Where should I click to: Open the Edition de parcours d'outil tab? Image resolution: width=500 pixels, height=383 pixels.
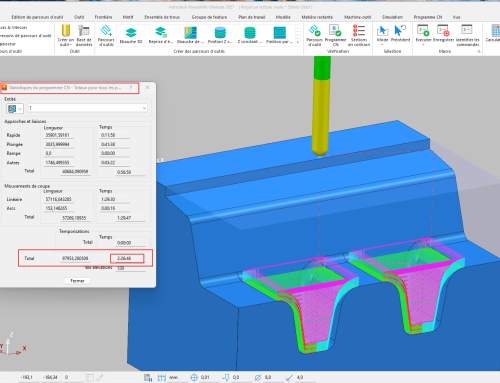pyautogui.click(x=37, y=17)
